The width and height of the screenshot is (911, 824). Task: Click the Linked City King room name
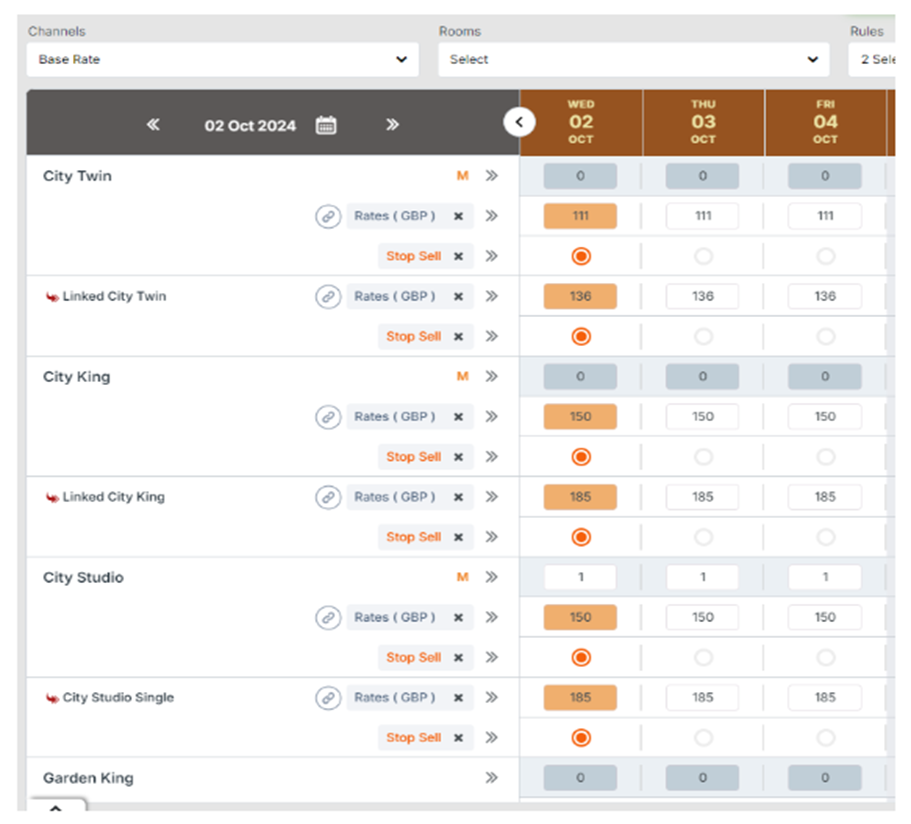[x=113, y=497]
